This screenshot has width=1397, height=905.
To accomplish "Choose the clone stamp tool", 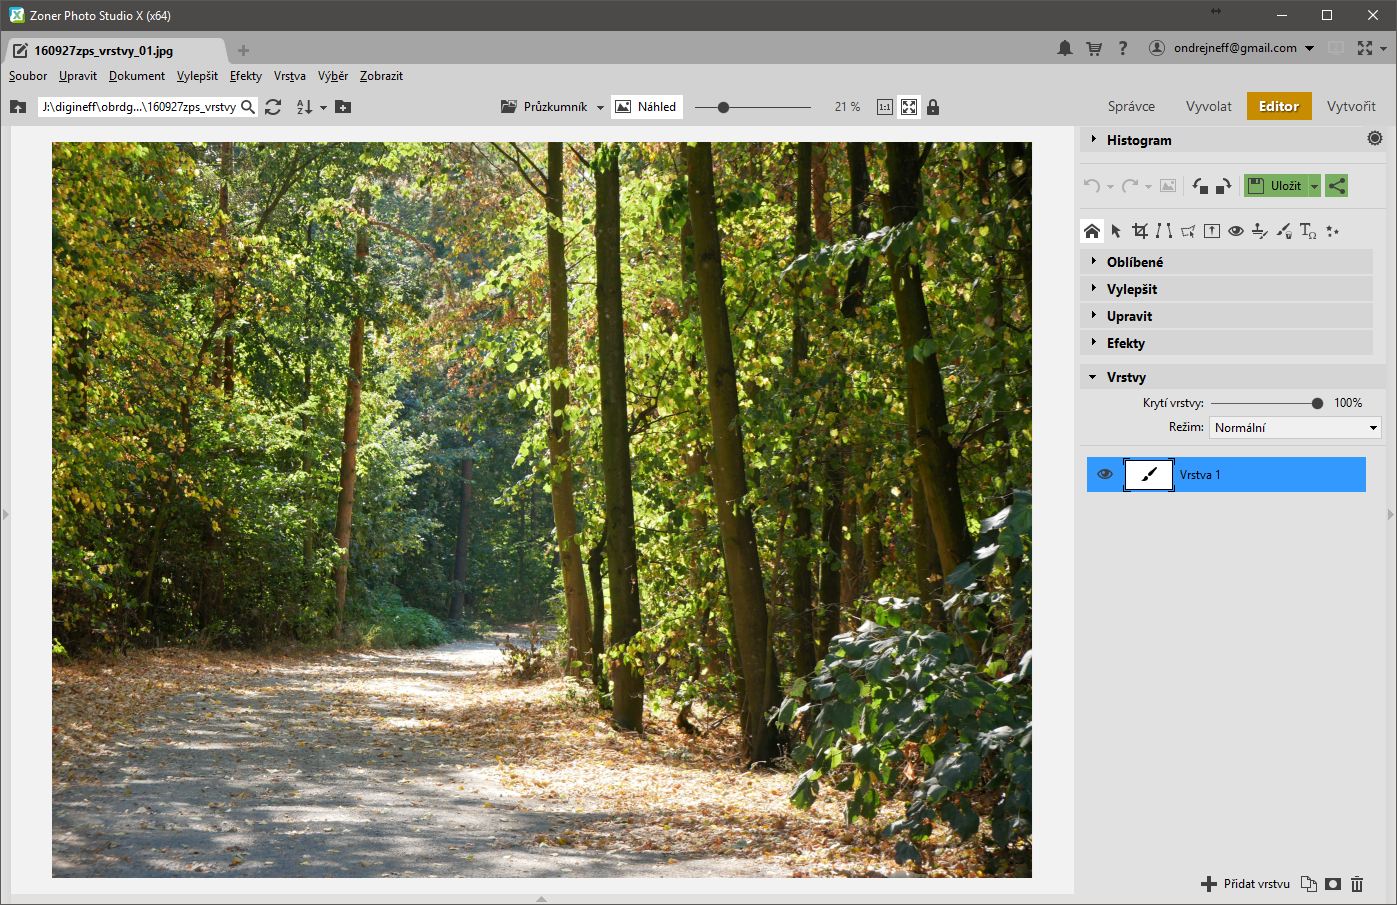I will (x=1260, y=231).
